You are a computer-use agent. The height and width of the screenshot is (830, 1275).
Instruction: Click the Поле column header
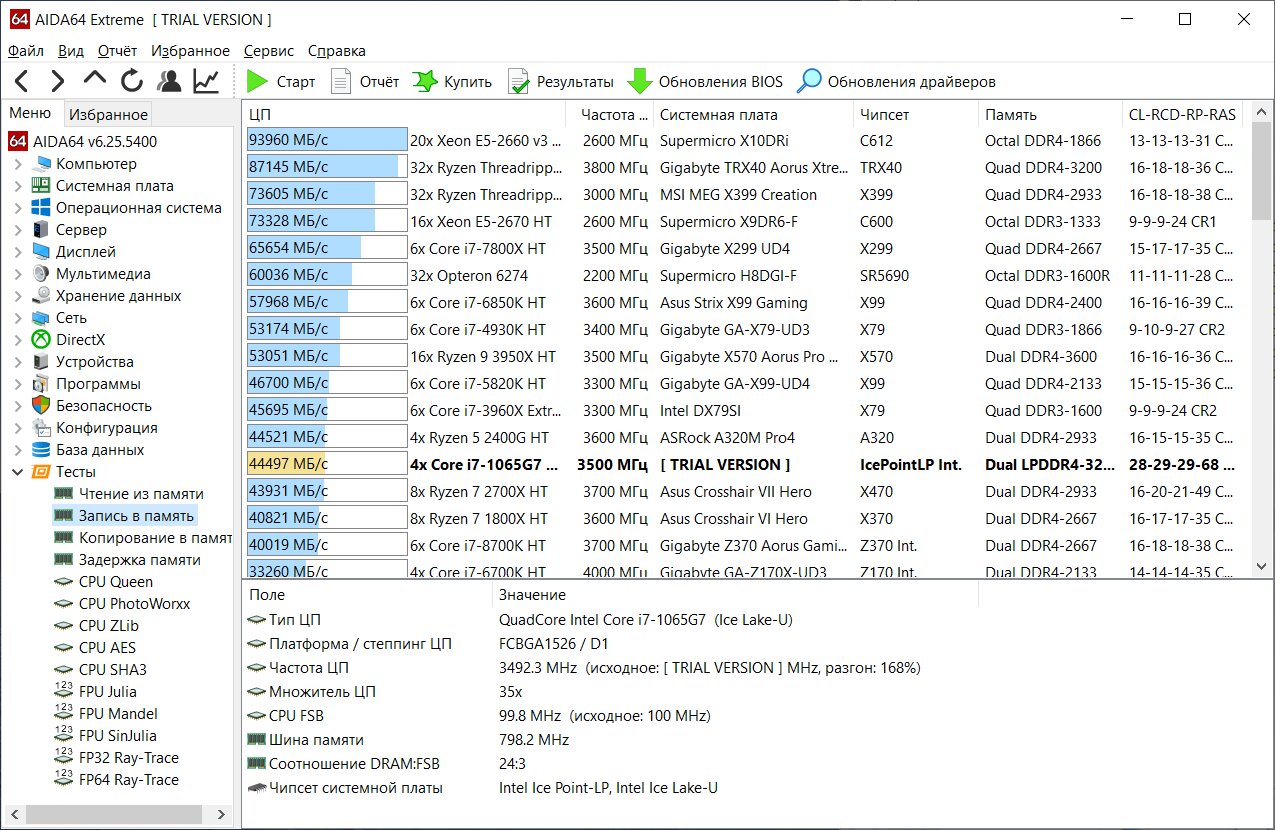pos(367,595)
